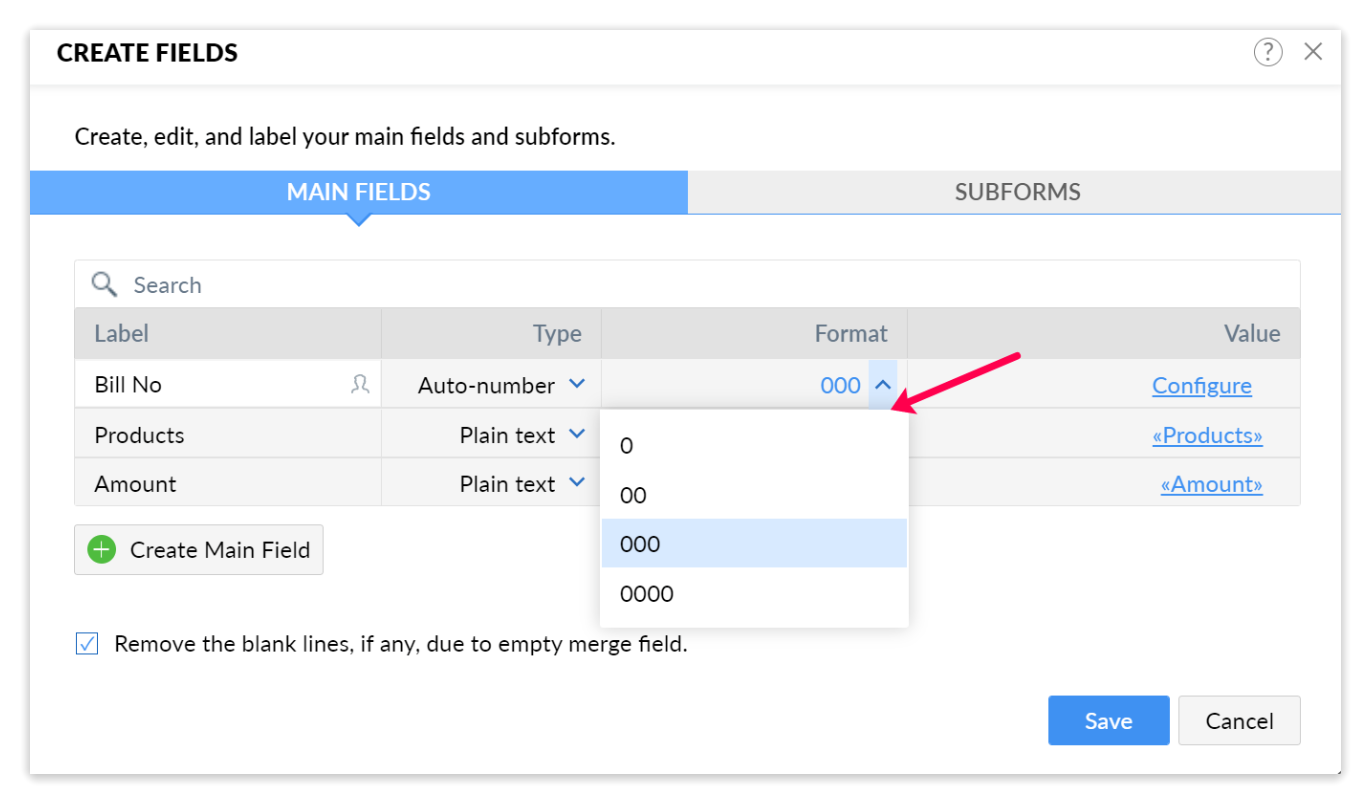Screen dimensions: 1371x804
Task: Open the Configure link for Bill No
Action: [1201, 386]
